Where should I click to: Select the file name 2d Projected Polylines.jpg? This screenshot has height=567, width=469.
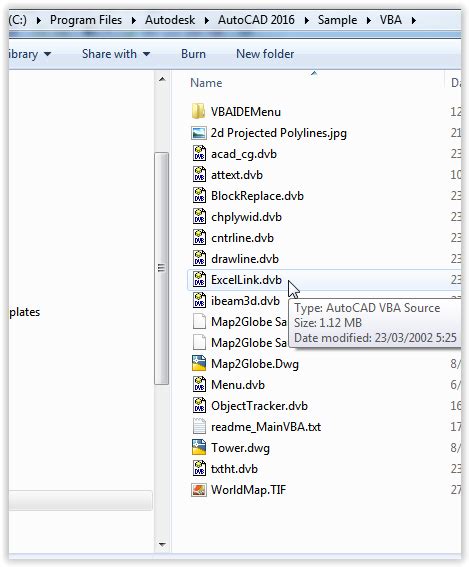pos(279,133)
